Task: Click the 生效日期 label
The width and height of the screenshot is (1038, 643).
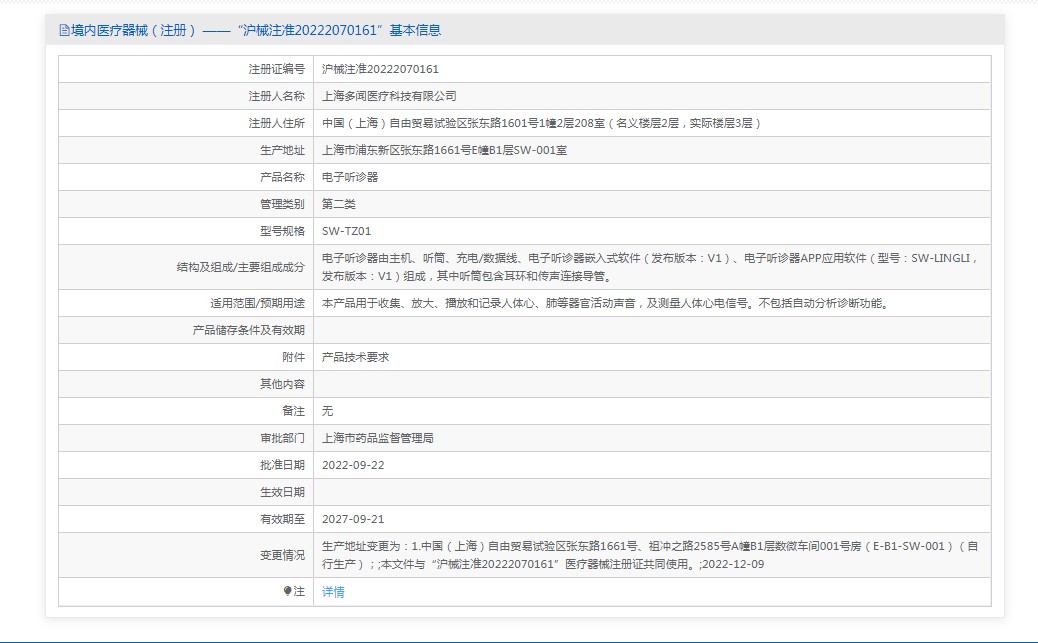Action: click(x=282, y=492)
